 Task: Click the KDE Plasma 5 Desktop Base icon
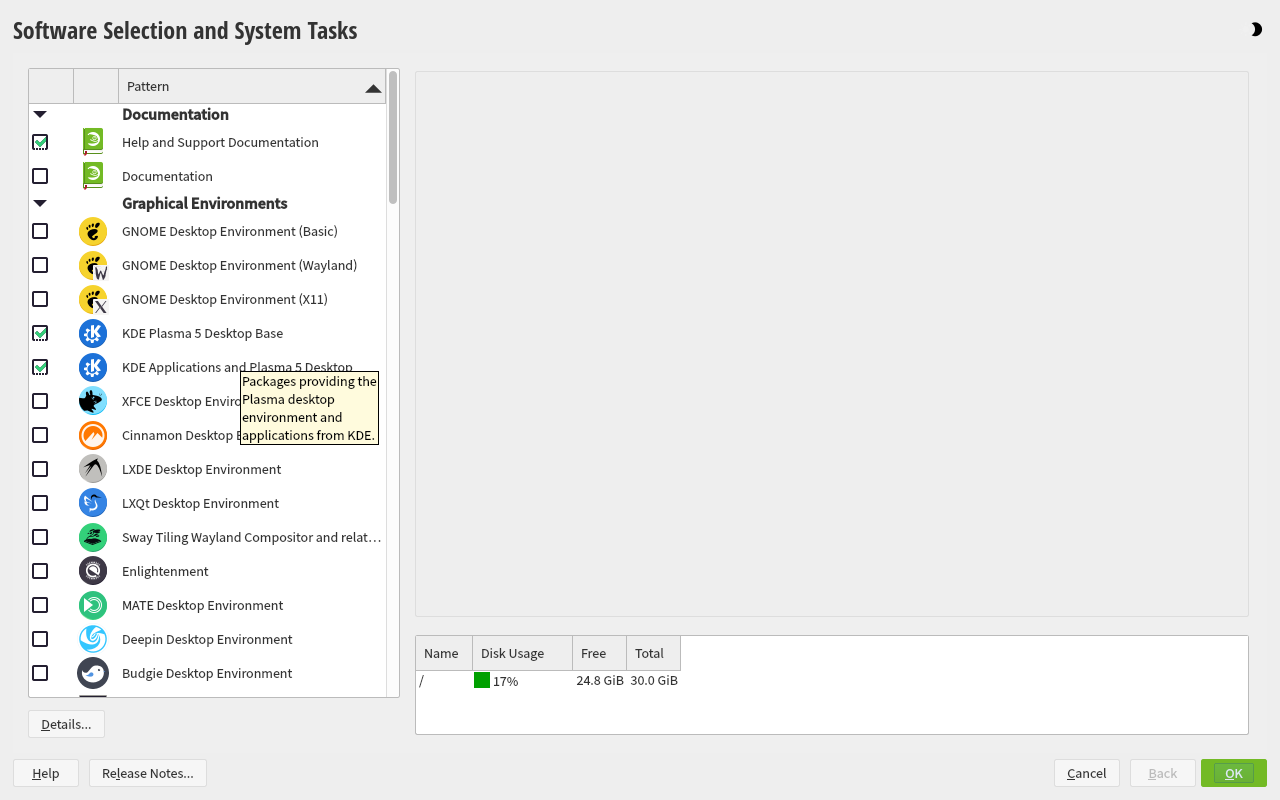pyautogui.click(x=93, y=333)
